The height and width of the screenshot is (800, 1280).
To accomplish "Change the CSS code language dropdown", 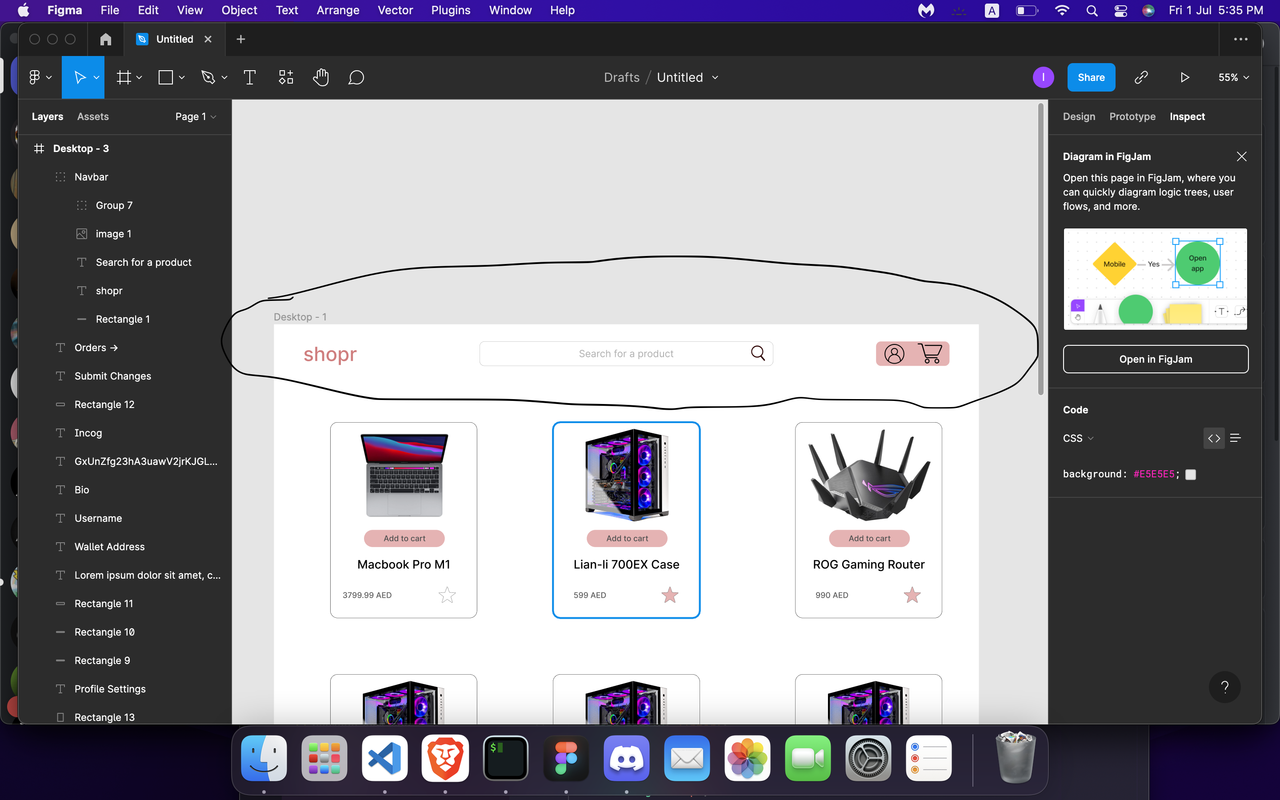I will point(1078,438).
